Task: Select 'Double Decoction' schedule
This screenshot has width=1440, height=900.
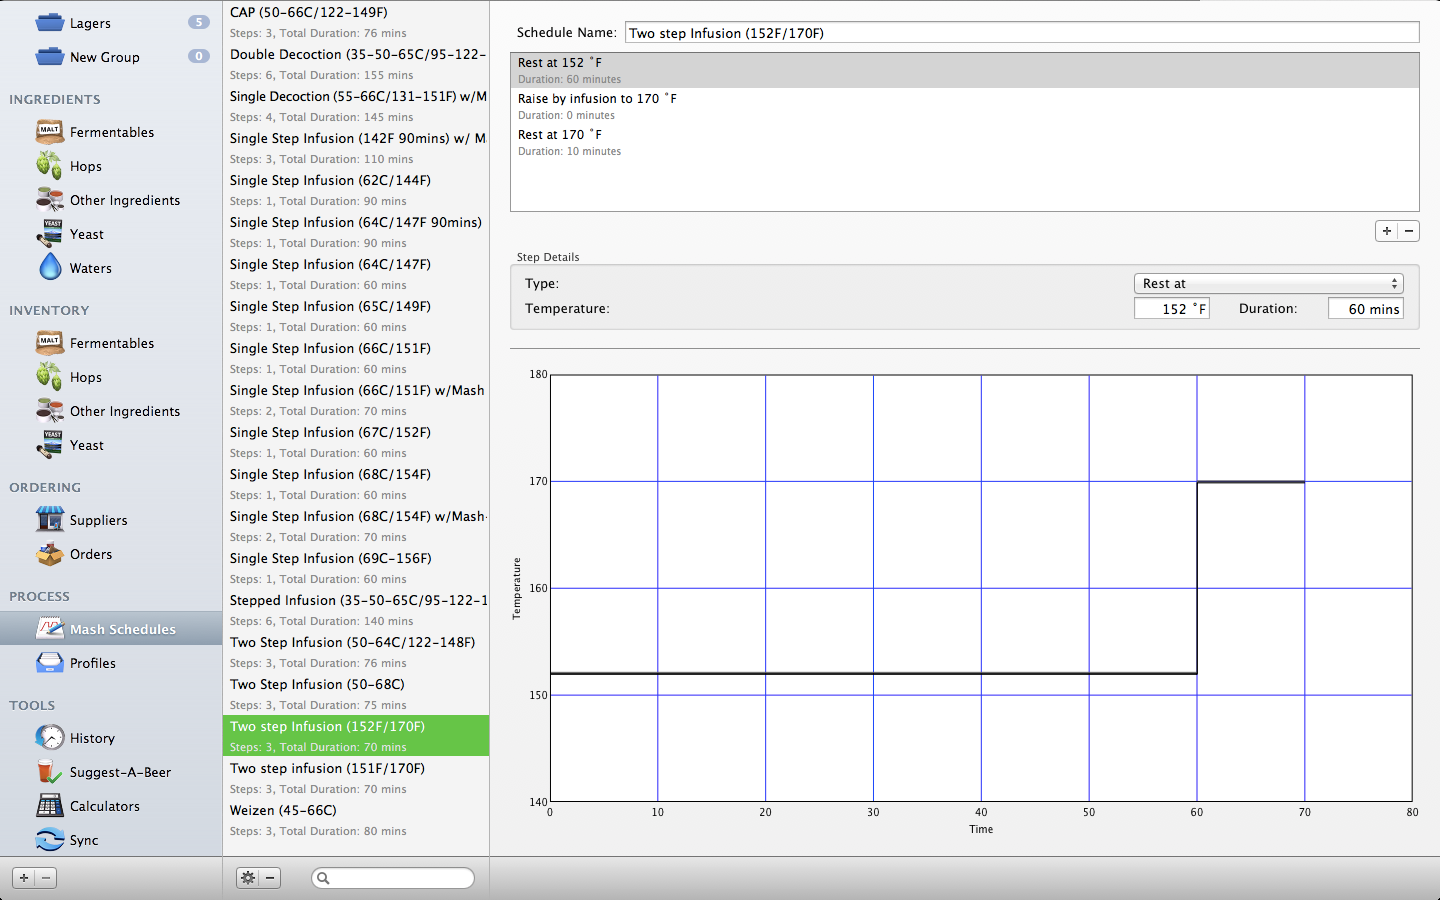Action: pyautogui.click(x=356, y=64)
